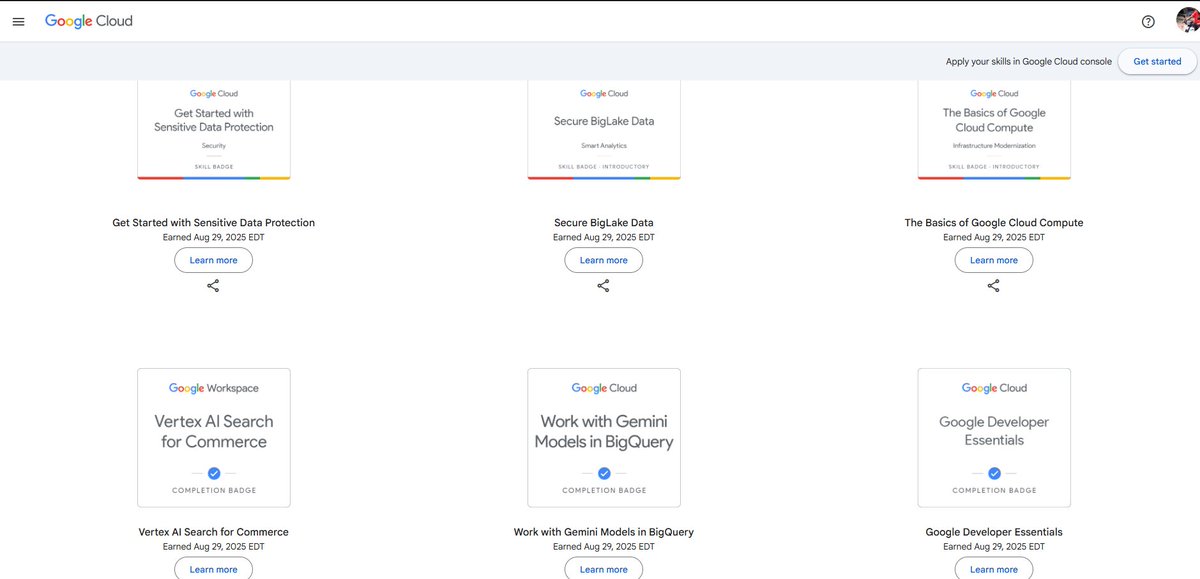Image resolution: width=1200 pixels, height=579 pixels.
Task: Open the Get Started with Sensitive Data Protection badge image
Action: 214,130
